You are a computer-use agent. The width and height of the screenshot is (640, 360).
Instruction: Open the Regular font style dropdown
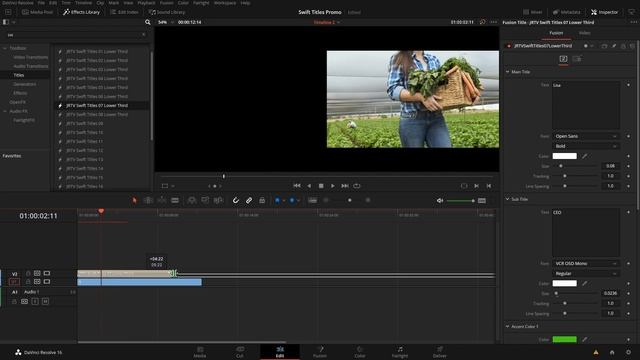(586, 273)
